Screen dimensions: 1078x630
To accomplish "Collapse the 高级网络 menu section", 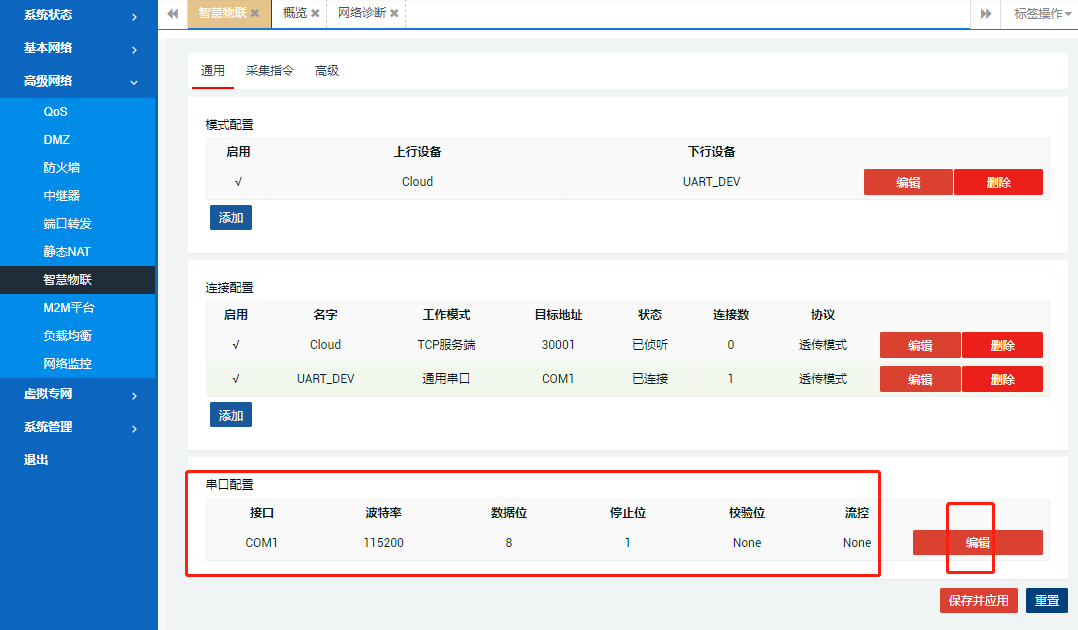I will click(x=46, y=81).
